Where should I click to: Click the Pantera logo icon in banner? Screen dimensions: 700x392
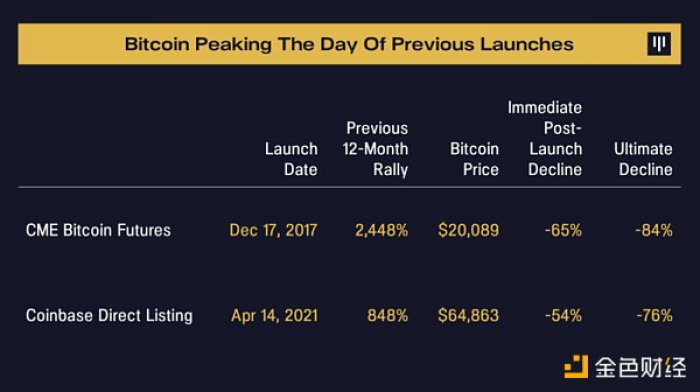pyautogui.click(x=659, y=44)
